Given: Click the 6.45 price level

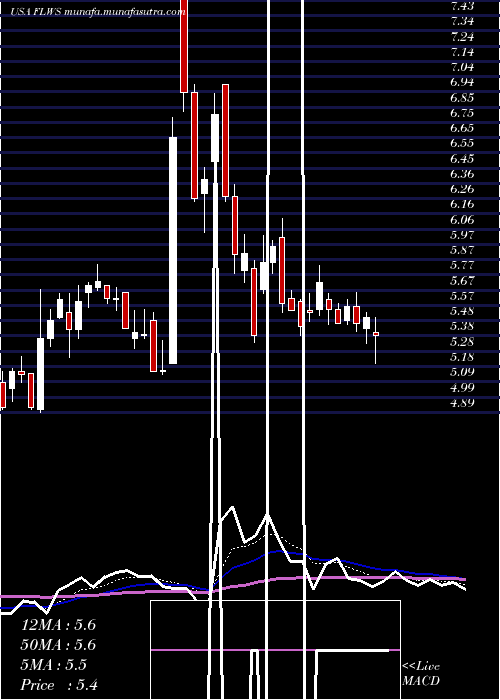Looking at the screenshot, I should pyautogui.click(x=462, y=158).
